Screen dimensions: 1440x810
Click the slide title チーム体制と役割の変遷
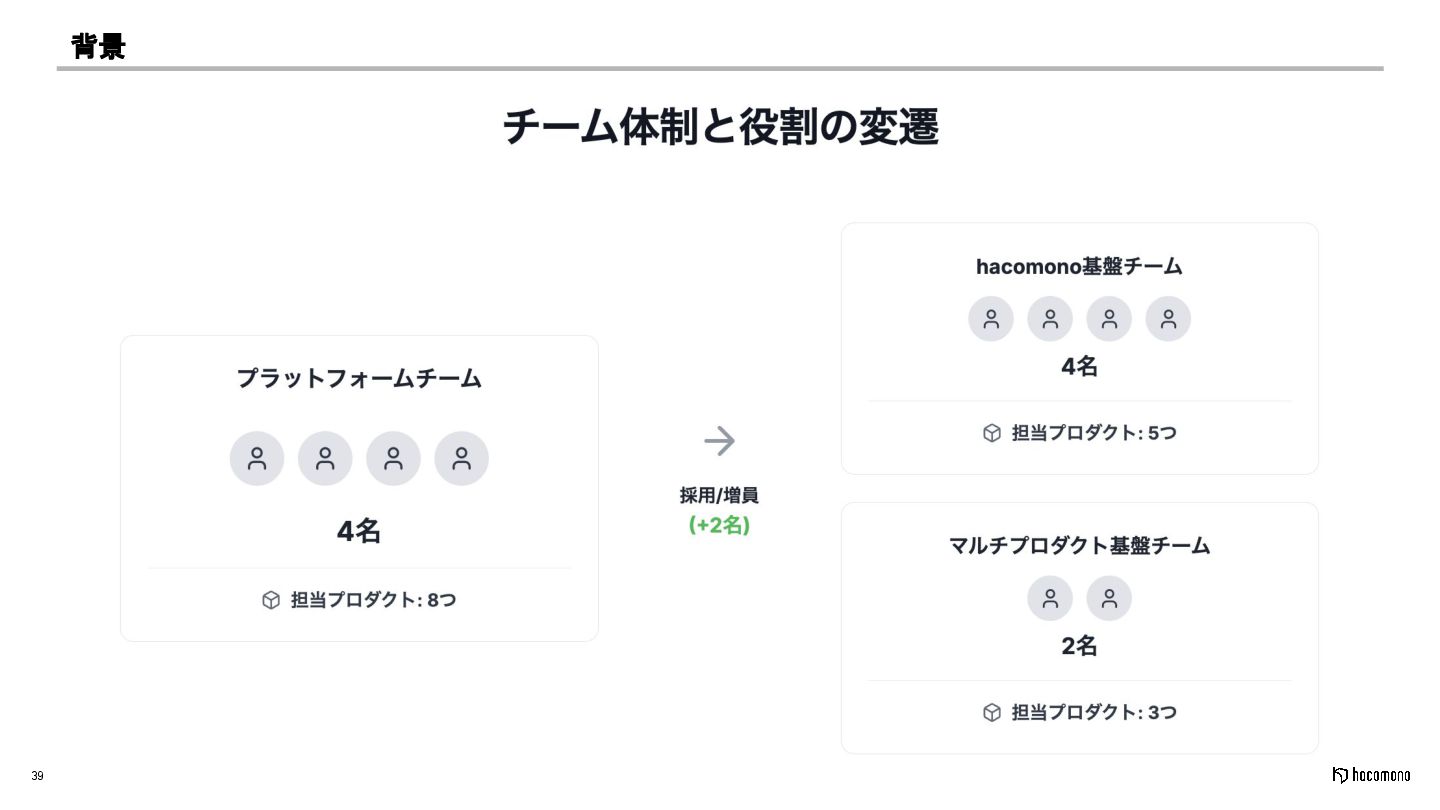720,127
